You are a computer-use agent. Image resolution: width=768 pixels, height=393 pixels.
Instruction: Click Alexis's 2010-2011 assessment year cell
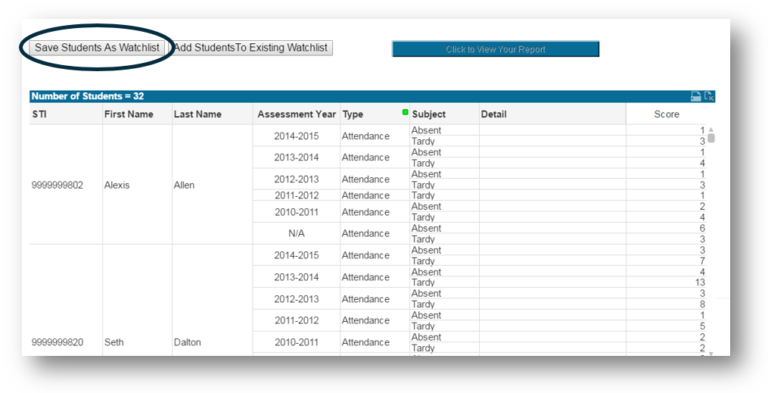click(296, 212)
